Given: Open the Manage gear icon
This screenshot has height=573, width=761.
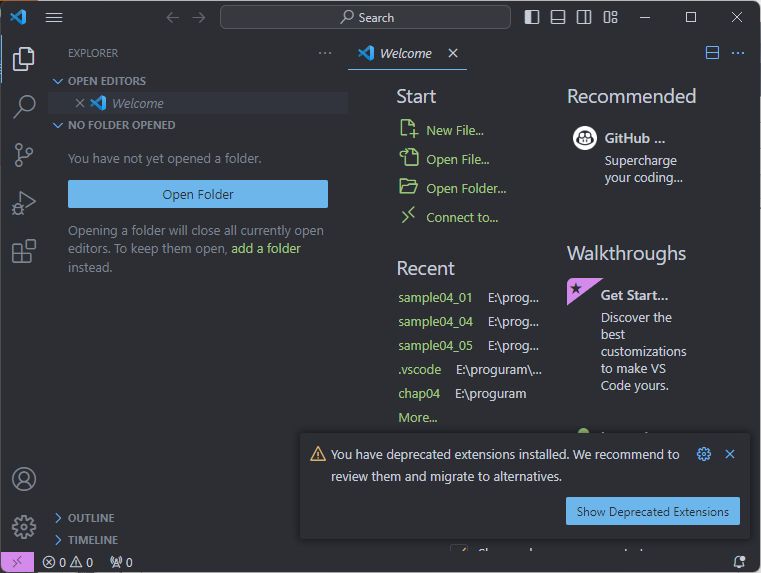Looking at the screenshot, I should pyautogui.click(x=23, y=526).
